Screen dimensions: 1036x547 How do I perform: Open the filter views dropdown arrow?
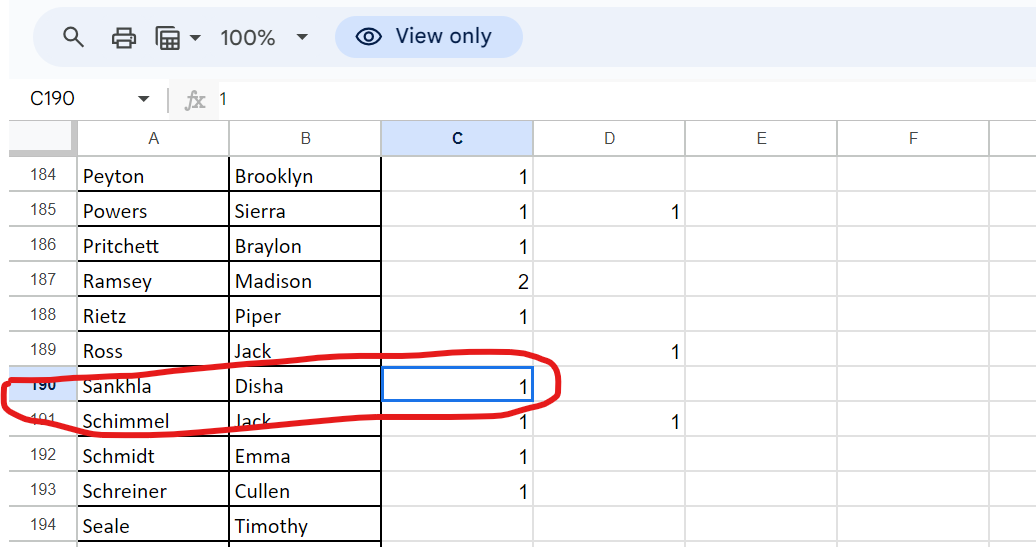(195, 38)
